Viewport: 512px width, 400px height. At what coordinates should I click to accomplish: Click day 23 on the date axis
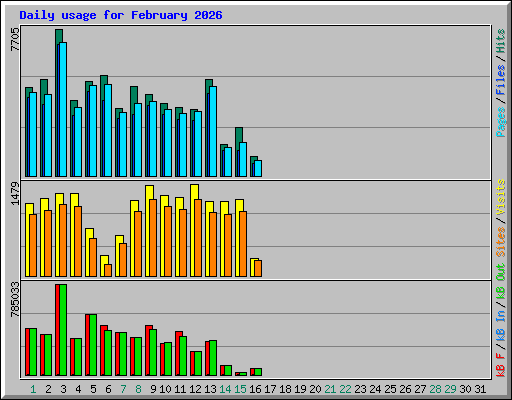tap(360, 389)
